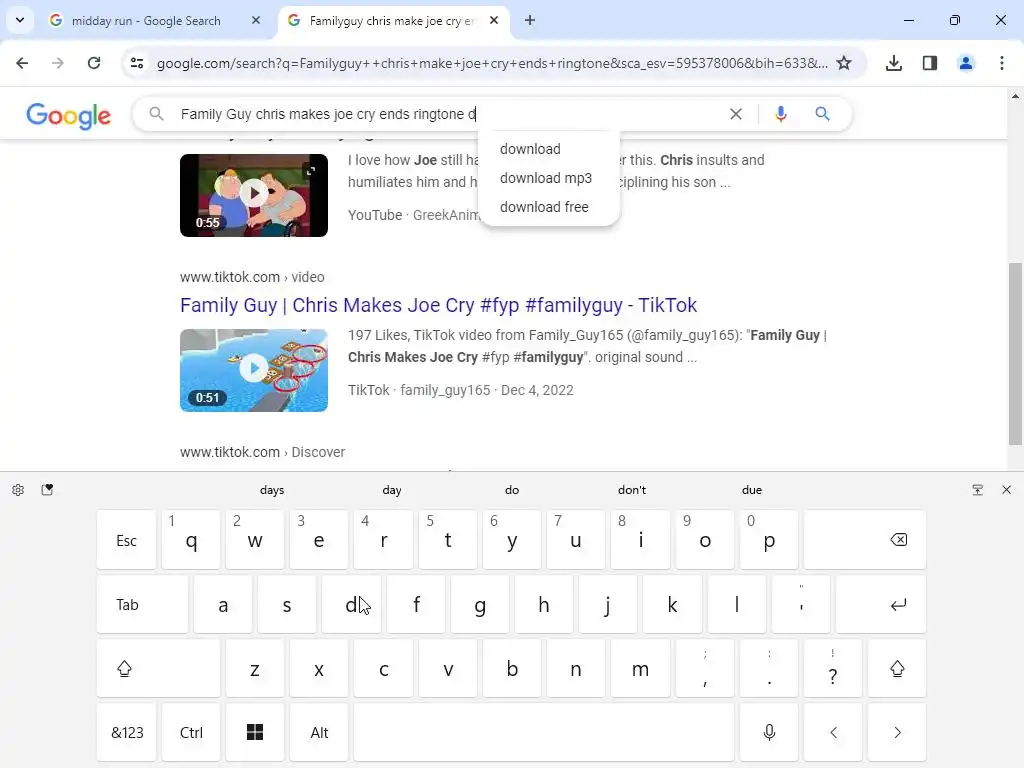Image resolution: width=1024 pixels, height=768 pixels.
Task: Click the browser address bar URL
Action: click(x=492, y=63)
